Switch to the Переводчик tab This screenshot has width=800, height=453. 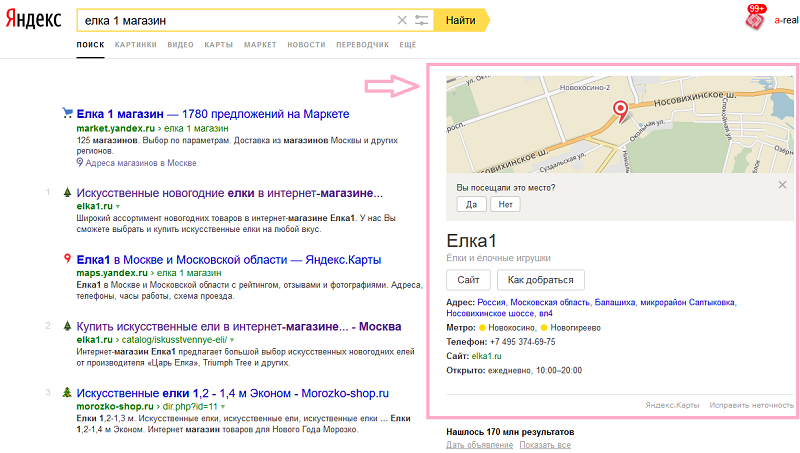pos(362,45)
